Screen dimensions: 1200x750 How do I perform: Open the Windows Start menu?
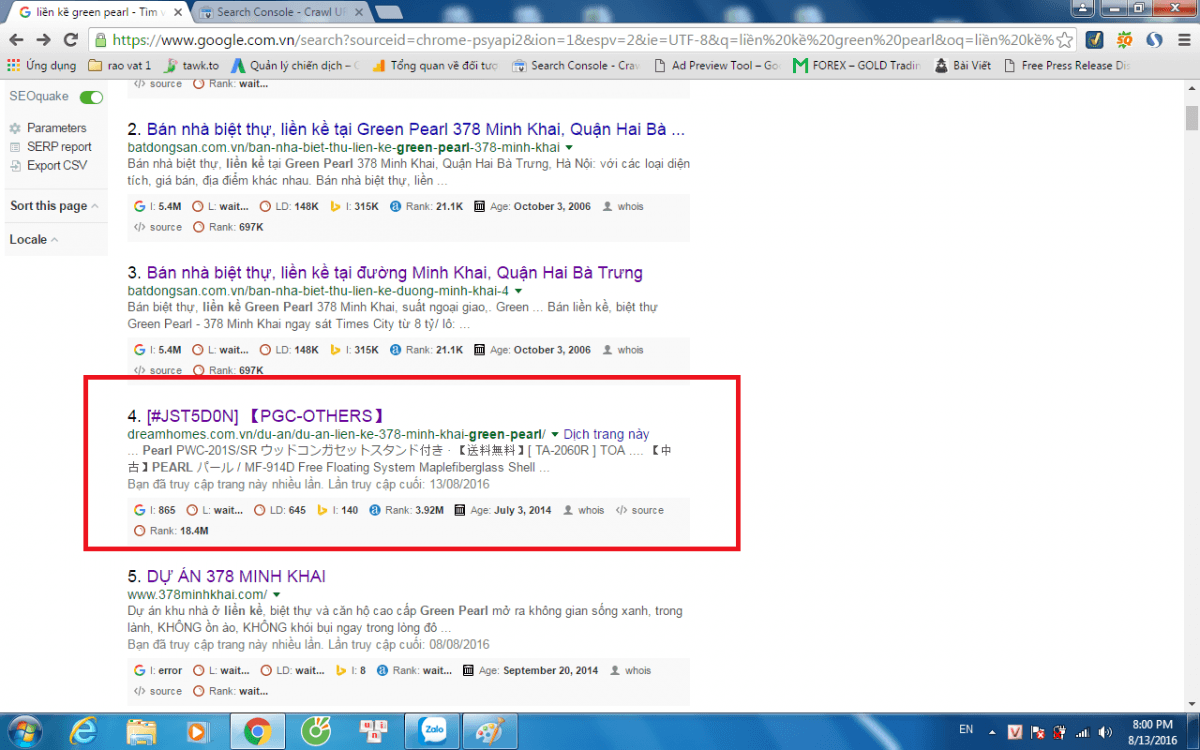coord(23,731)
